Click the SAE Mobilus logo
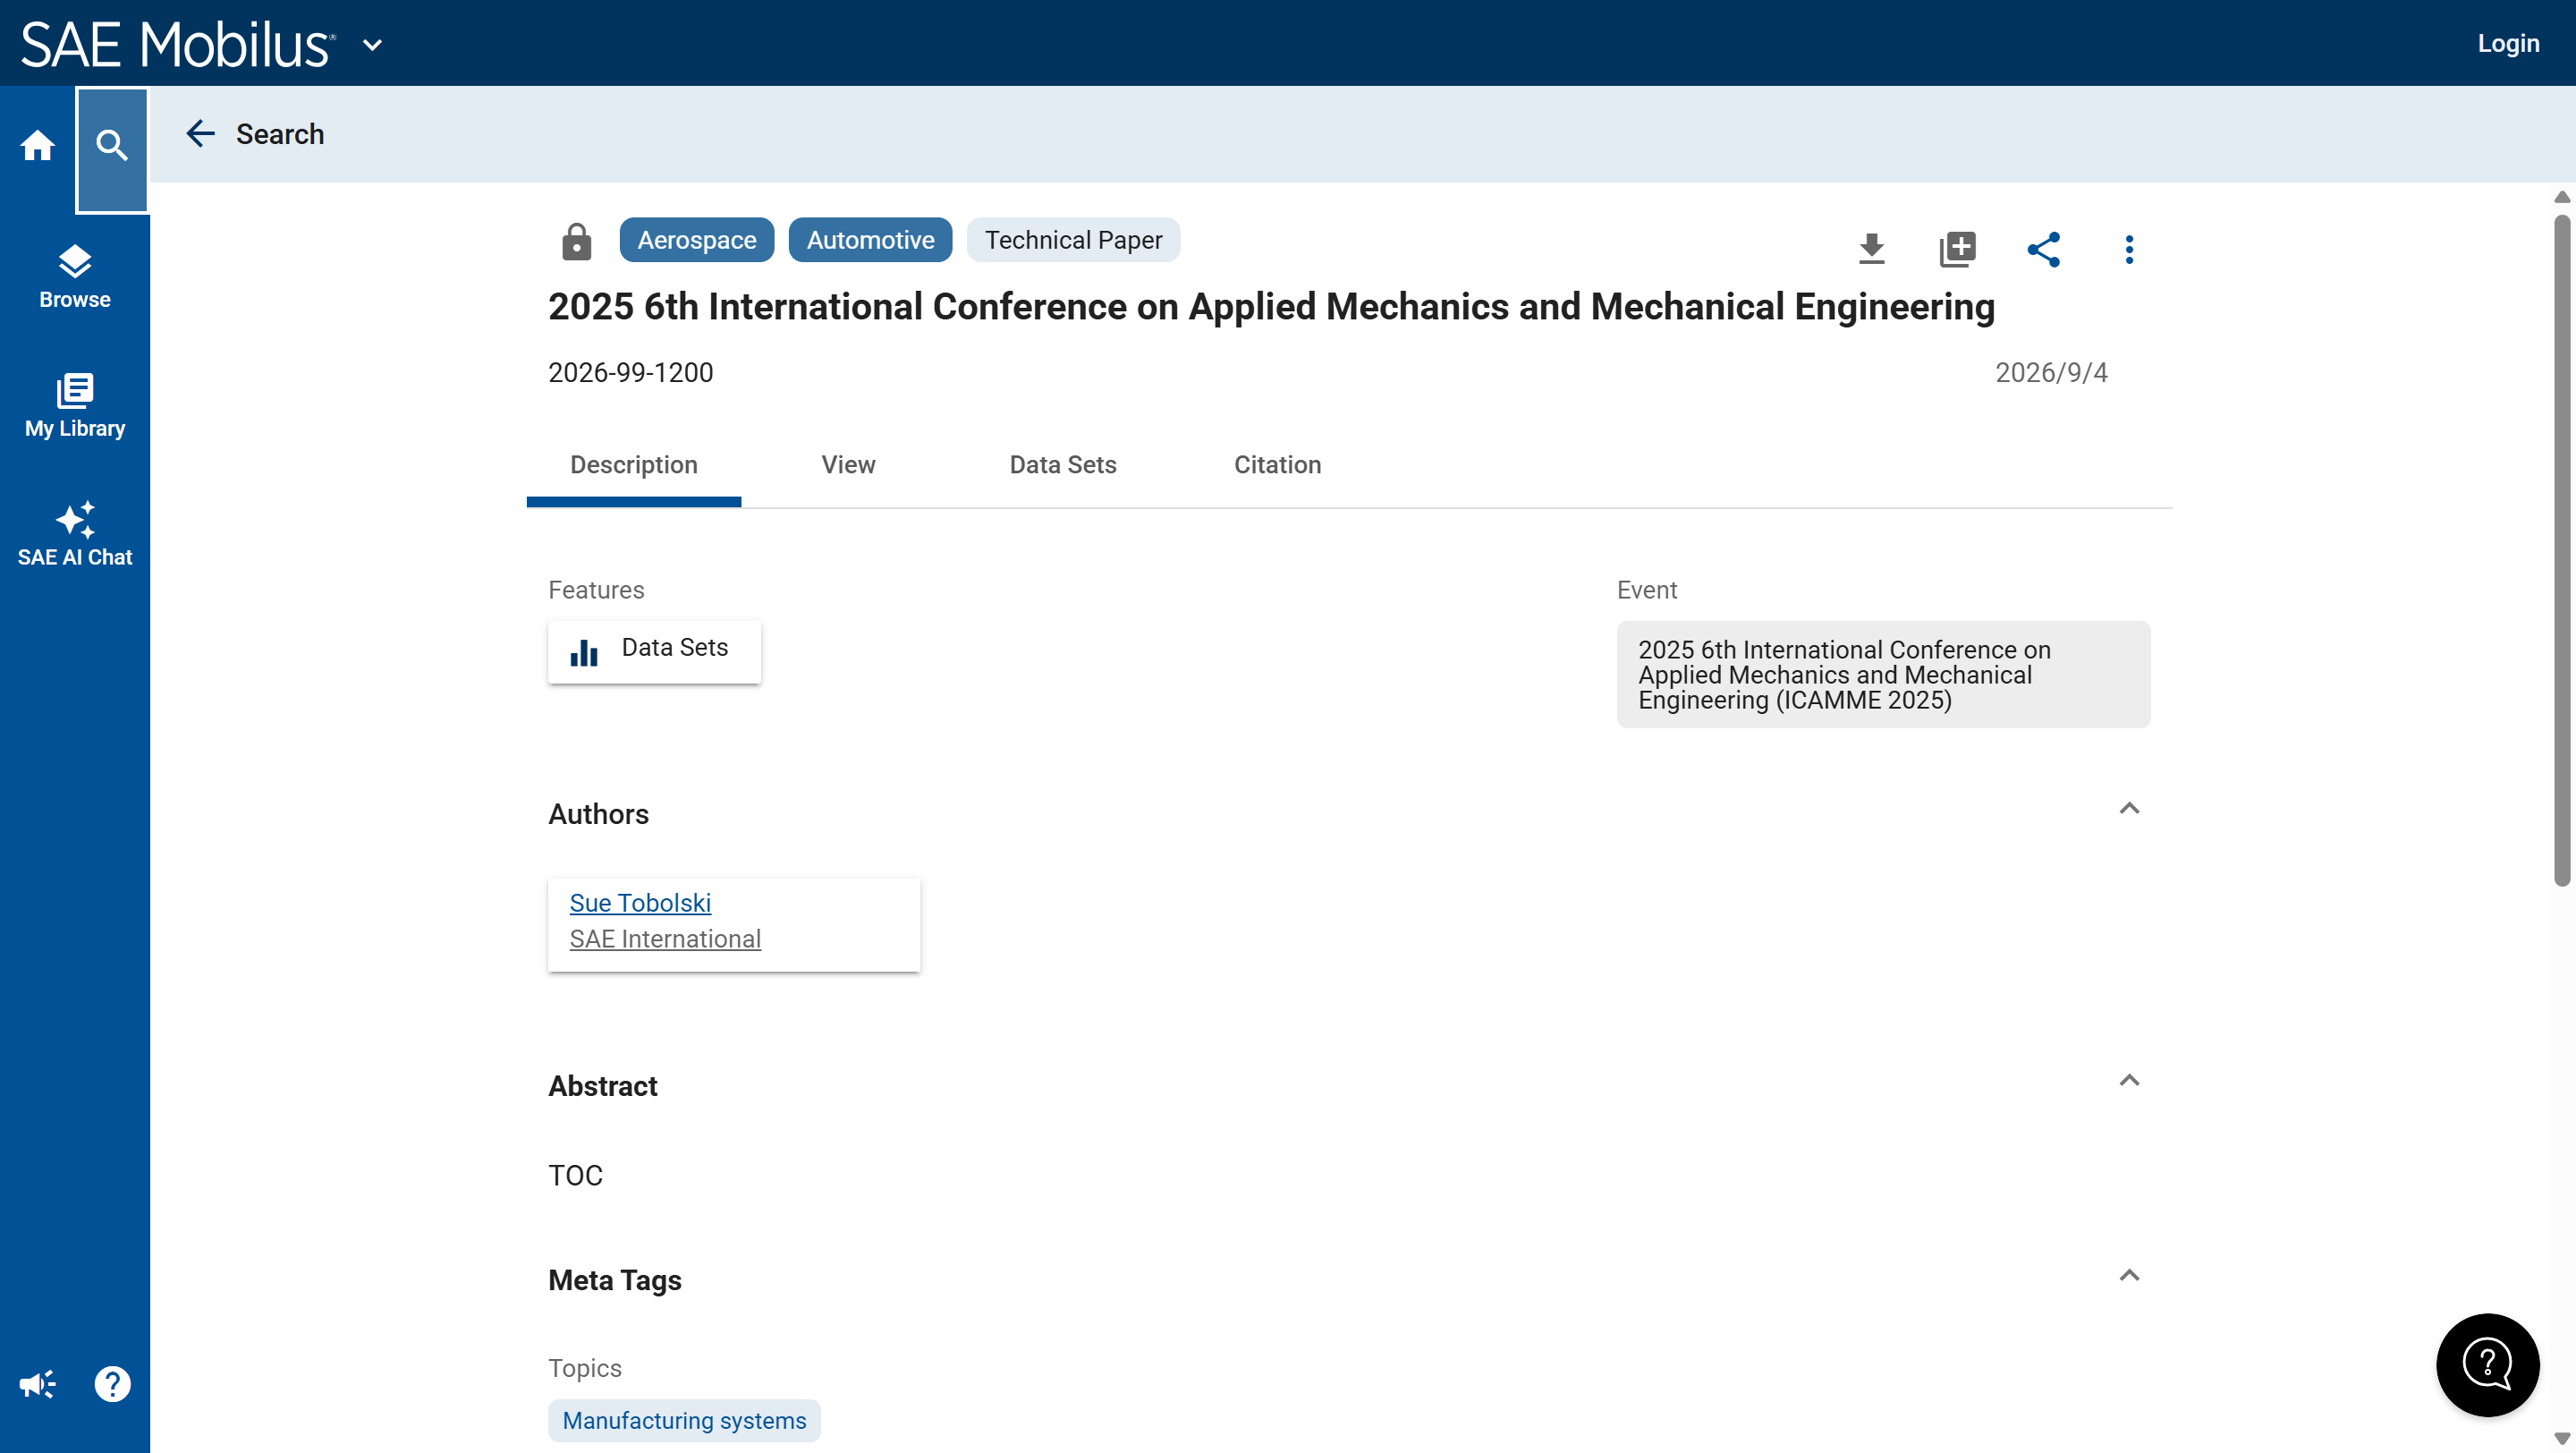 tap(177, 45)
